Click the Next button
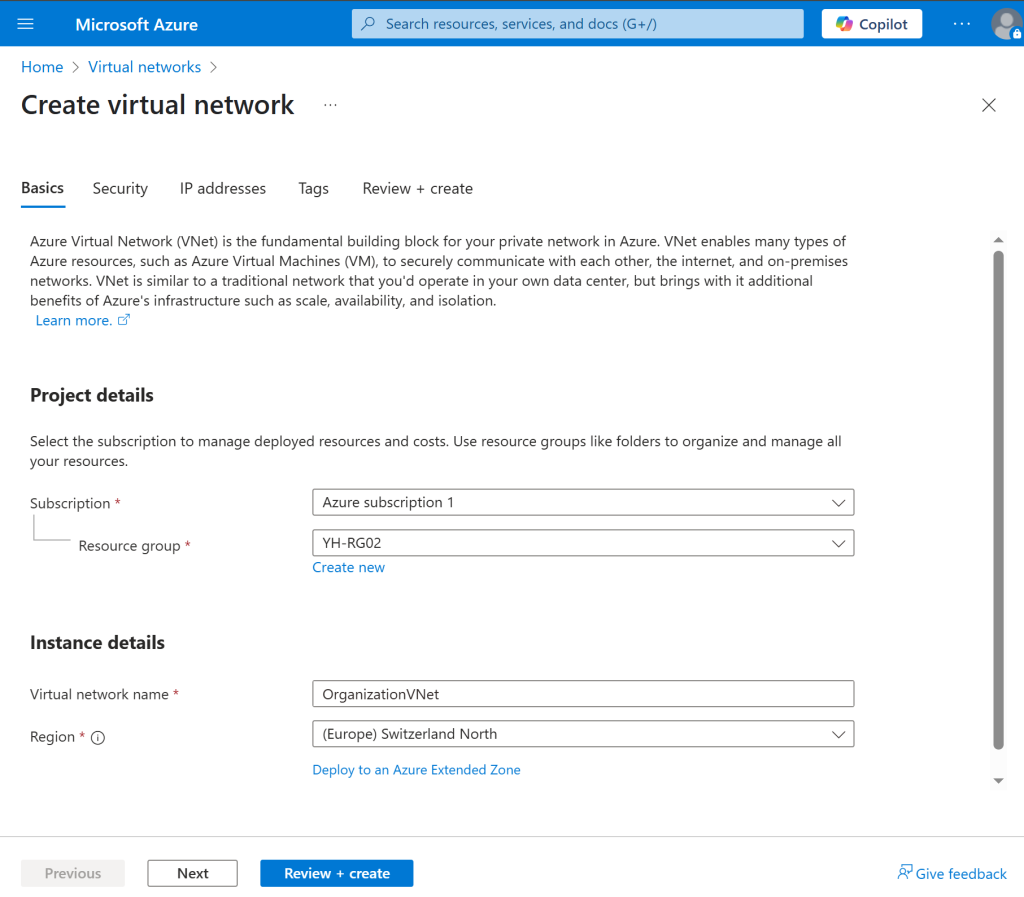The image size is (1024, 897). pos(193,873)
